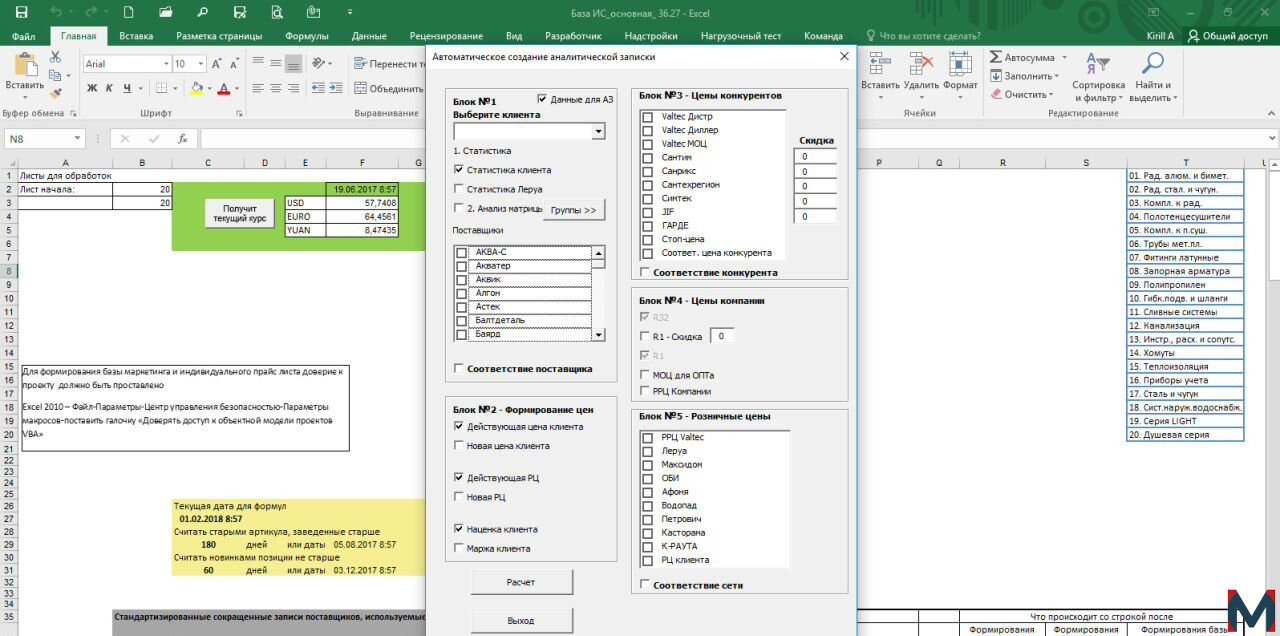This screenshot has height=636, width=1280.
Task: Open the Формат cells menu
Action: pyautogui.click(x=960, y=75)
